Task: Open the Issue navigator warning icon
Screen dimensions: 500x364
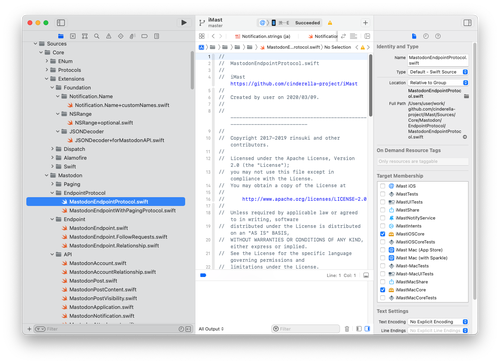Action: 109,36
